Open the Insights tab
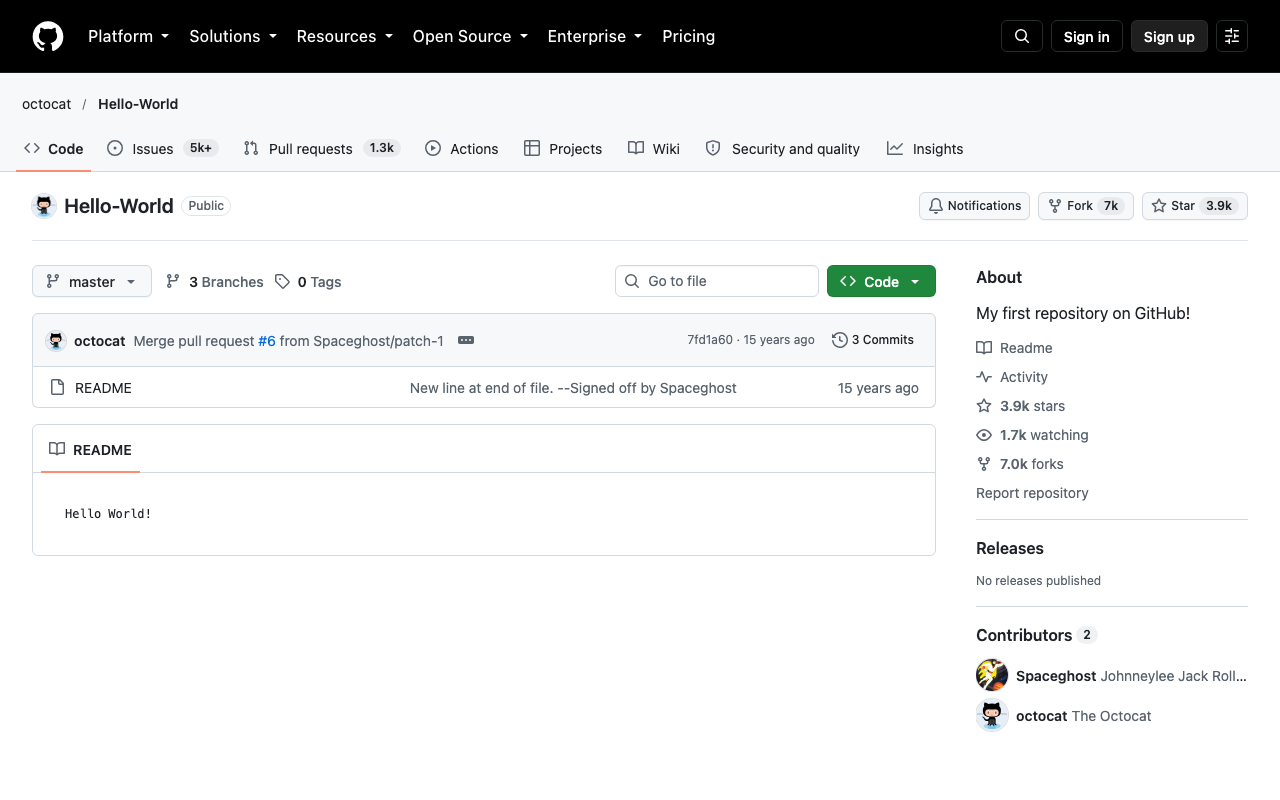 pyautogui.click(x=925, y=148)
